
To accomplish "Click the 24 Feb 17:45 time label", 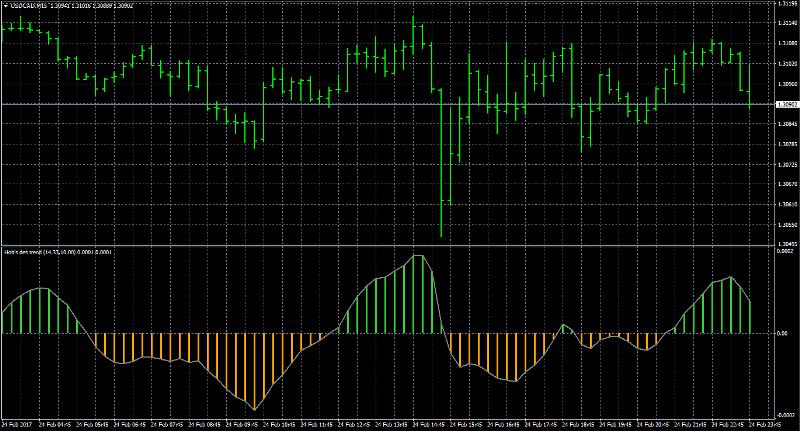I will point(542,424).
